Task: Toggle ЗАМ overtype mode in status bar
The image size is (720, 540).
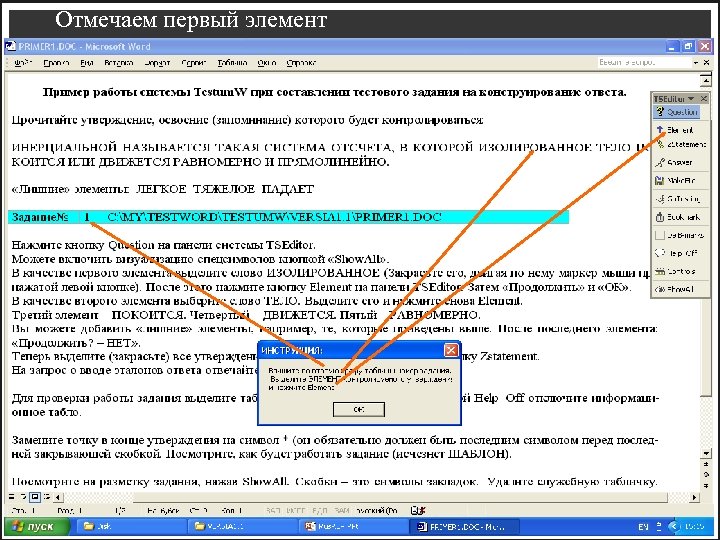Action: point(342,511)
